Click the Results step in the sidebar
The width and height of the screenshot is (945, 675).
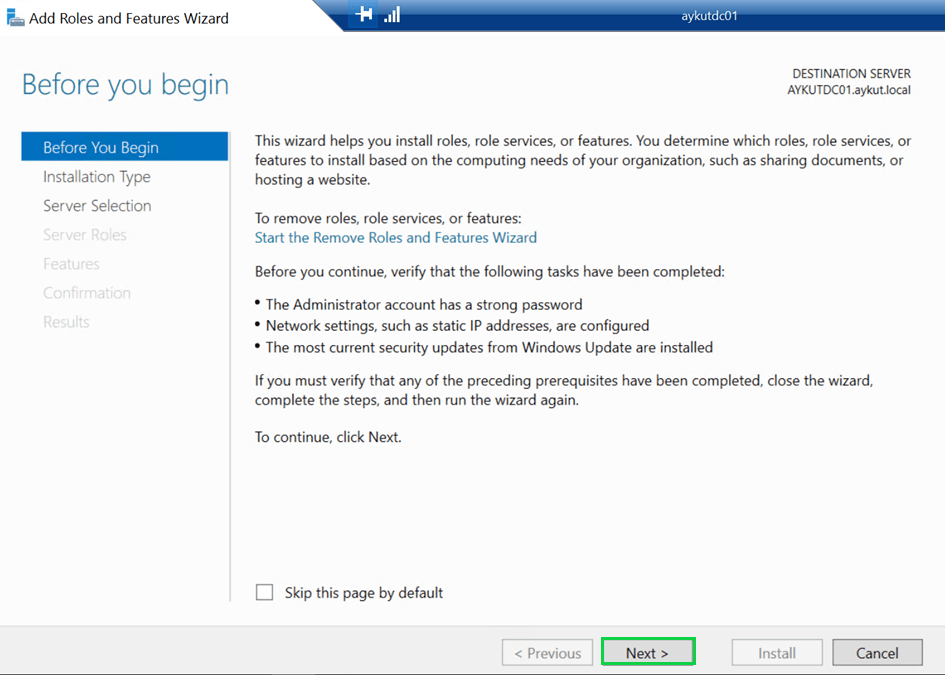(x=66, y=322)
